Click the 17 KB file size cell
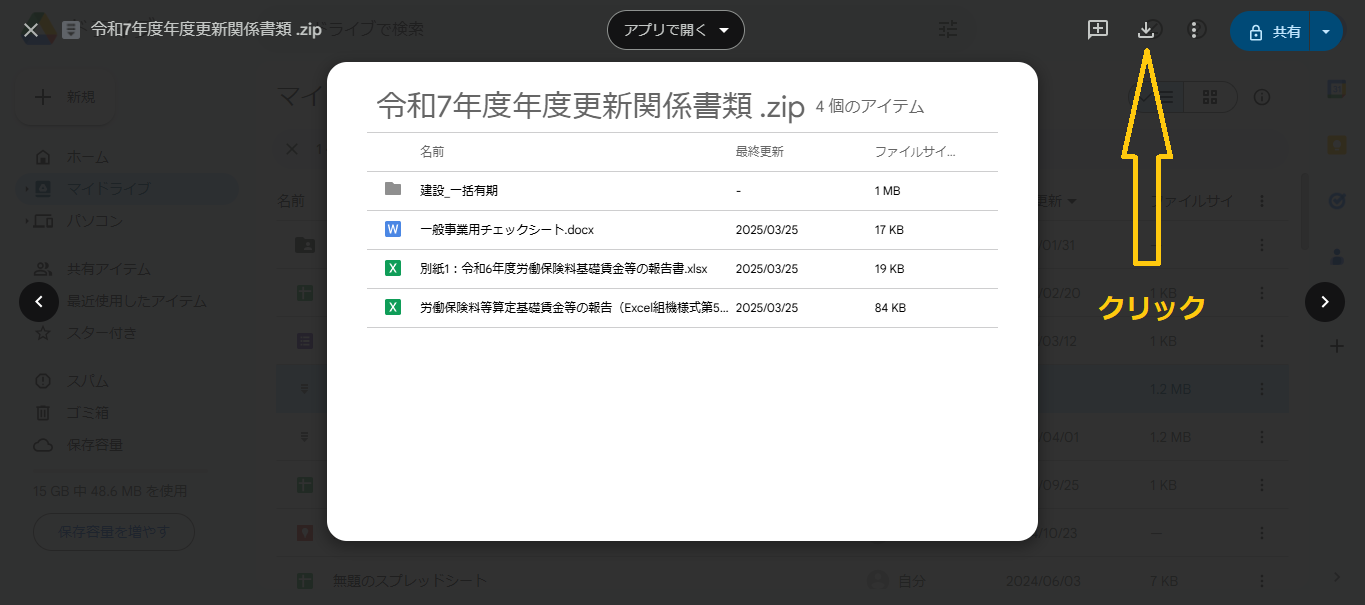The image size is (1365, 605). [889, 229]
